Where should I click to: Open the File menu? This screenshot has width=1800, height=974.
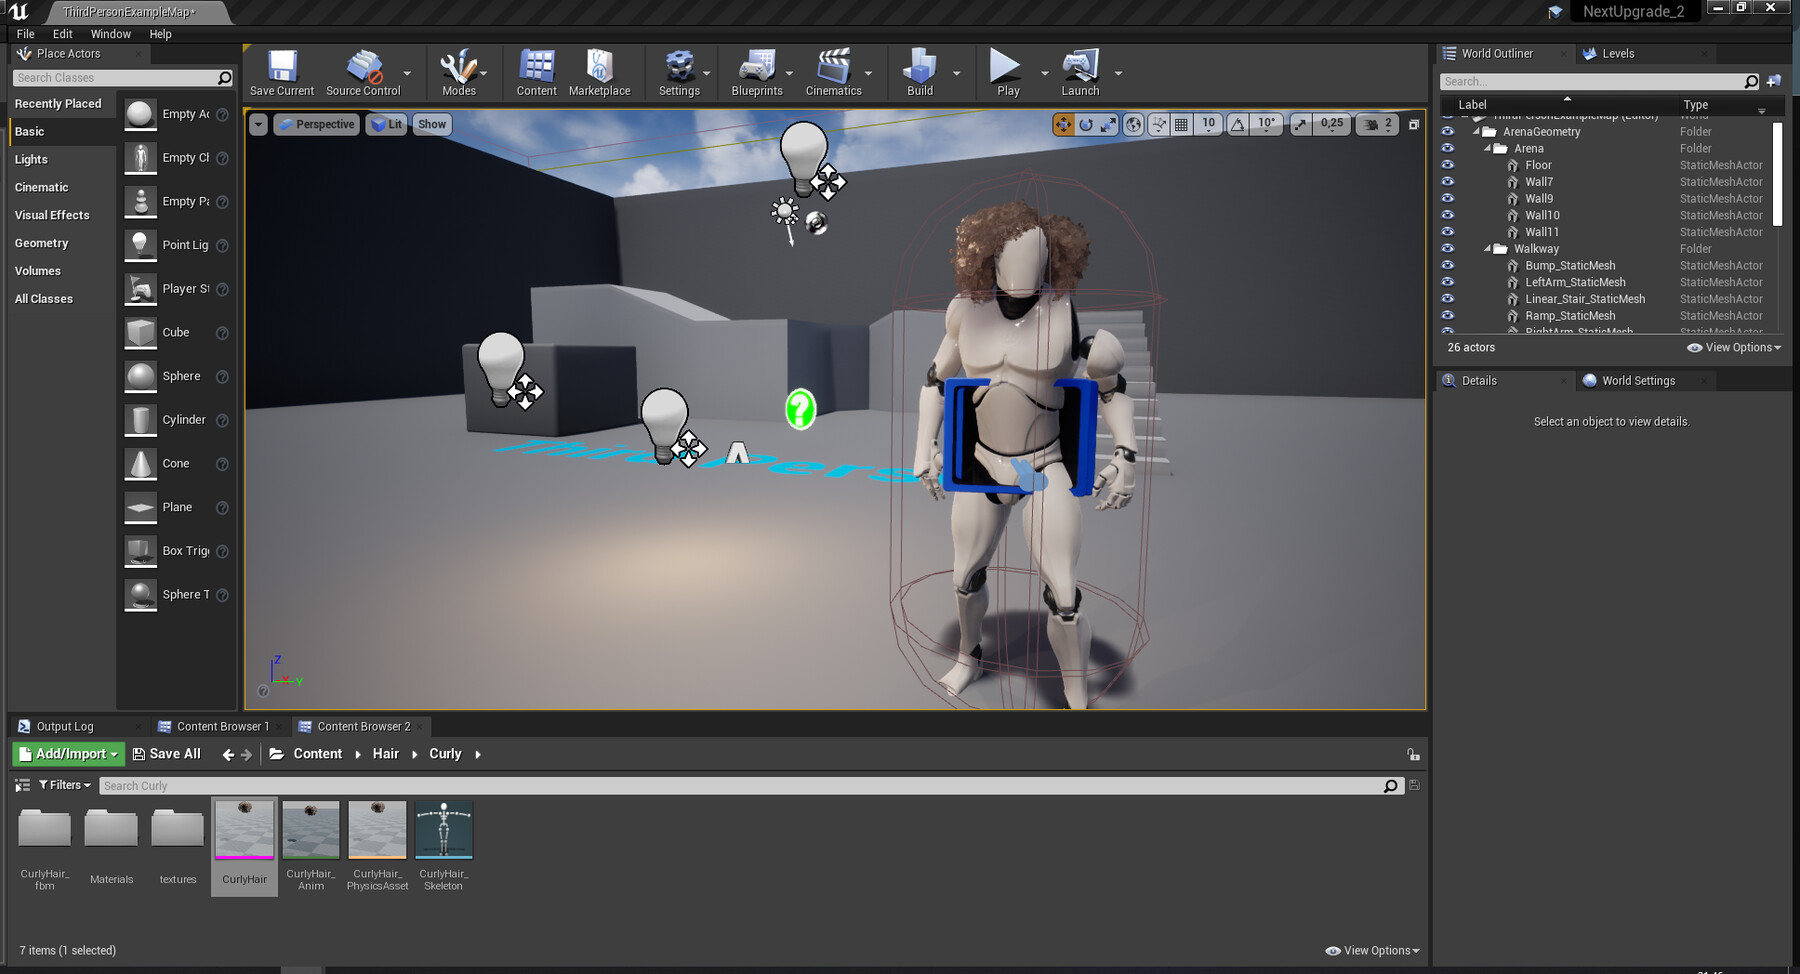pos(26,34)
